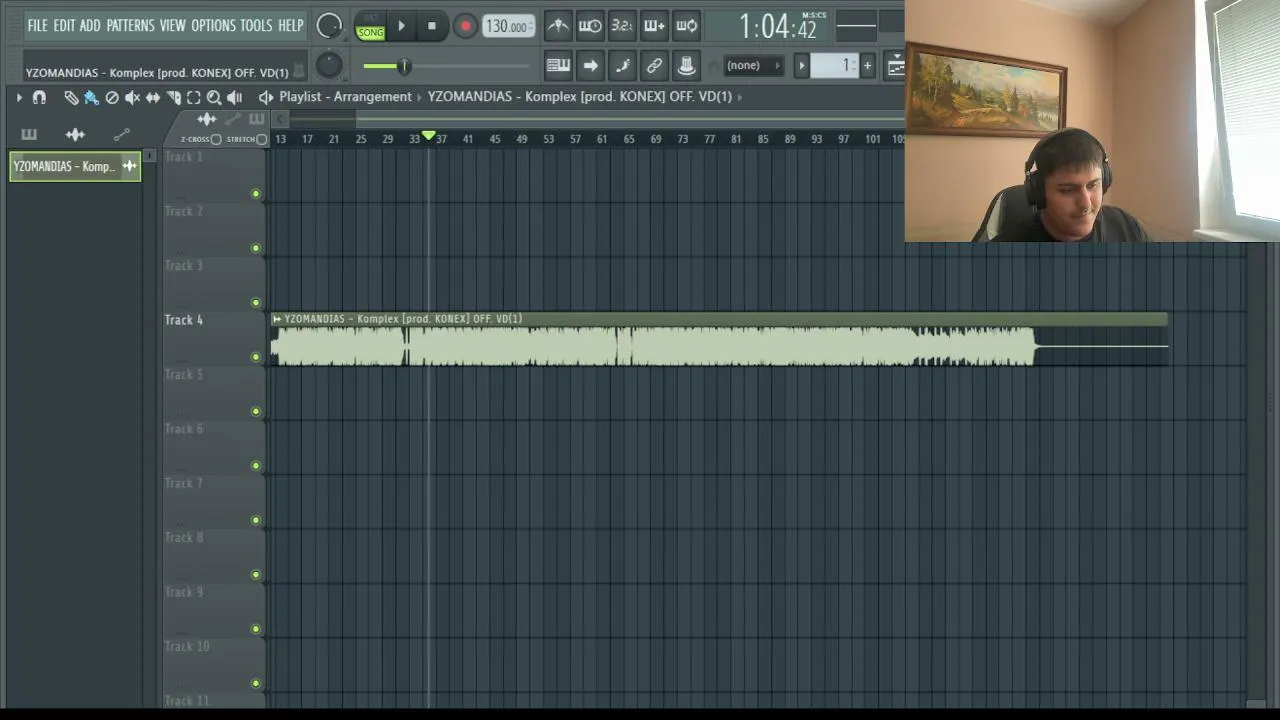
Task: Click the speaker icon before Playlist title
Action: point(265,97)
